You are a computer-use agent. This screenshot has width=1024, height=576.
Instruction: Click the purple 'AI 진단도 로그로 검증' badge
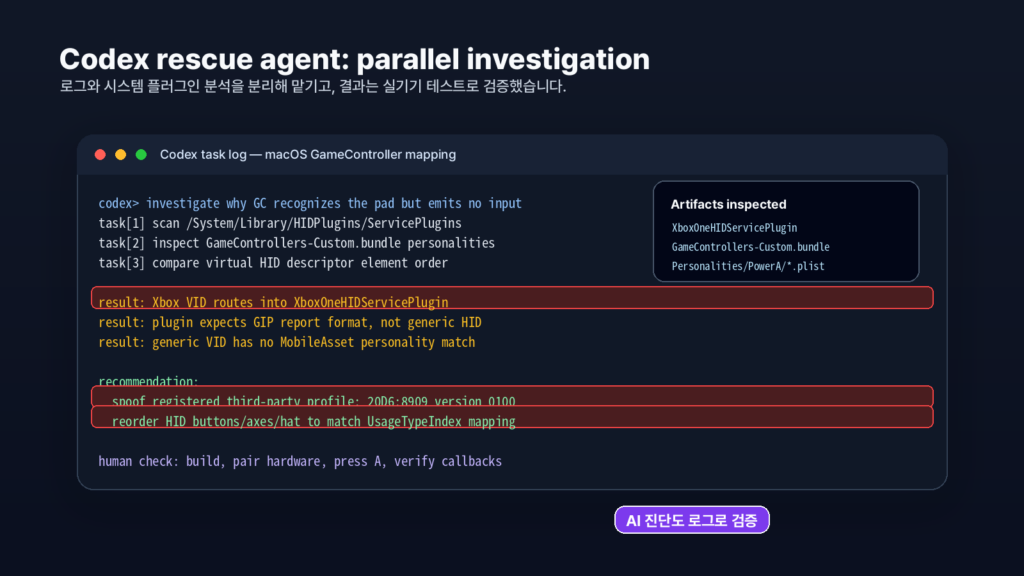692,520
